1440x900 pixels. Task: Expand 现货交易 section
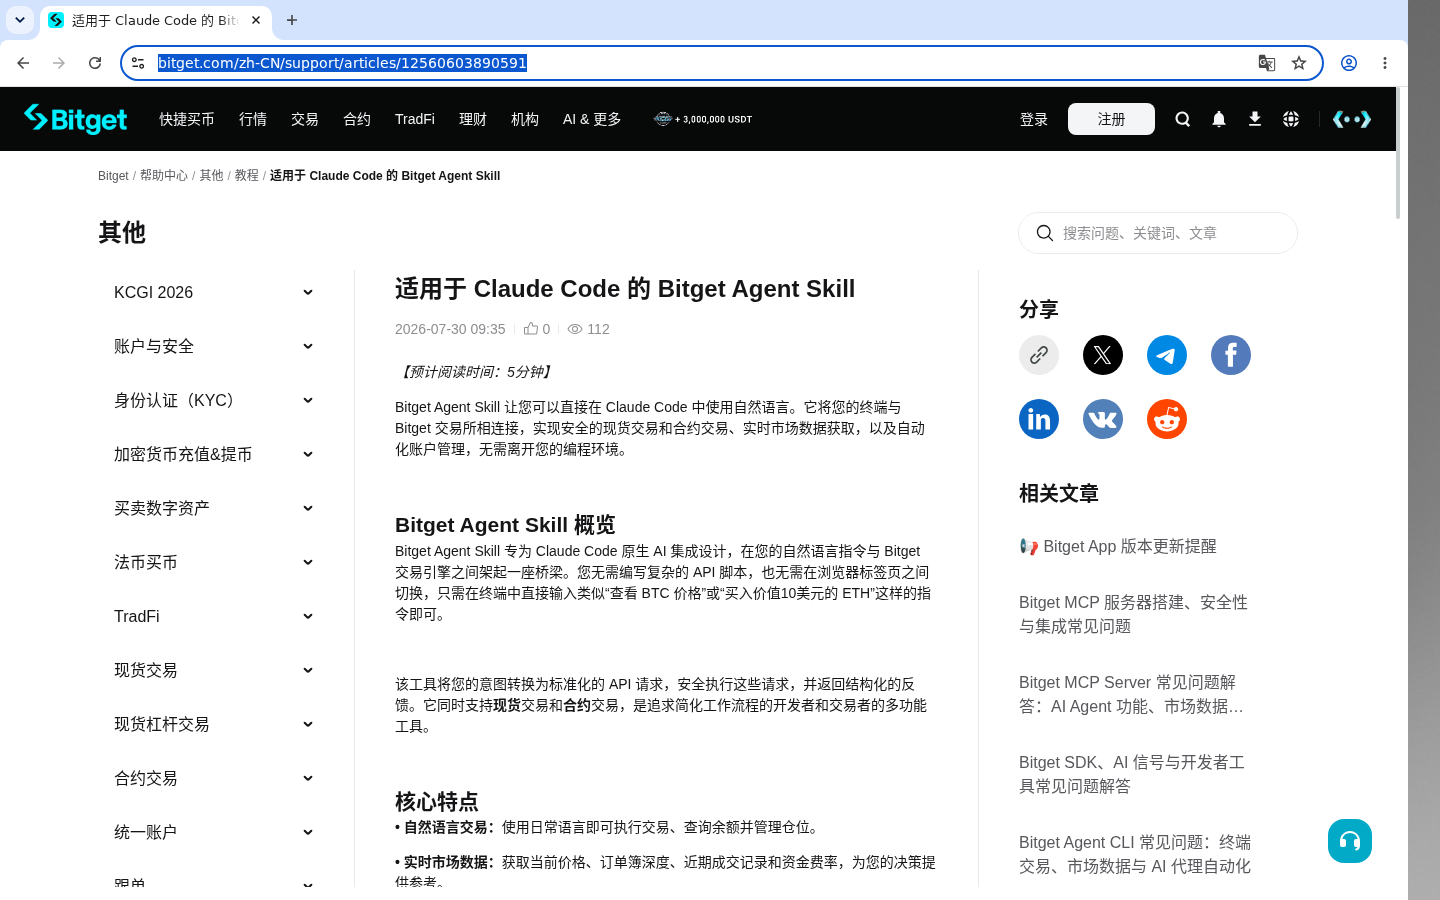tap(214, 670)
